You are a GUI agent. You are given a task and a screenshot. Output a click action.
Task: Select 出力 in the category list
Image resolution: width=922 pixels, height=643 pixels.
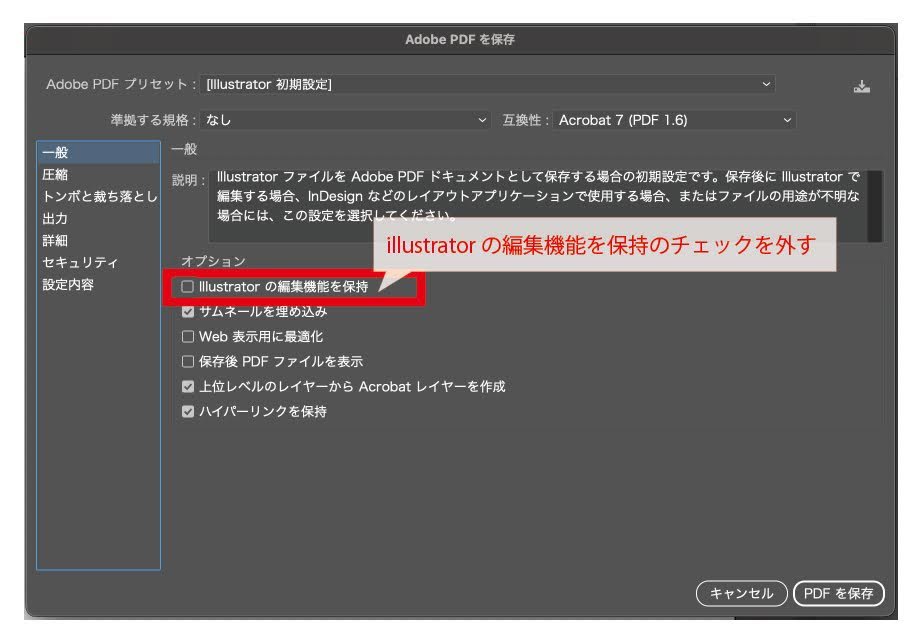98,219
